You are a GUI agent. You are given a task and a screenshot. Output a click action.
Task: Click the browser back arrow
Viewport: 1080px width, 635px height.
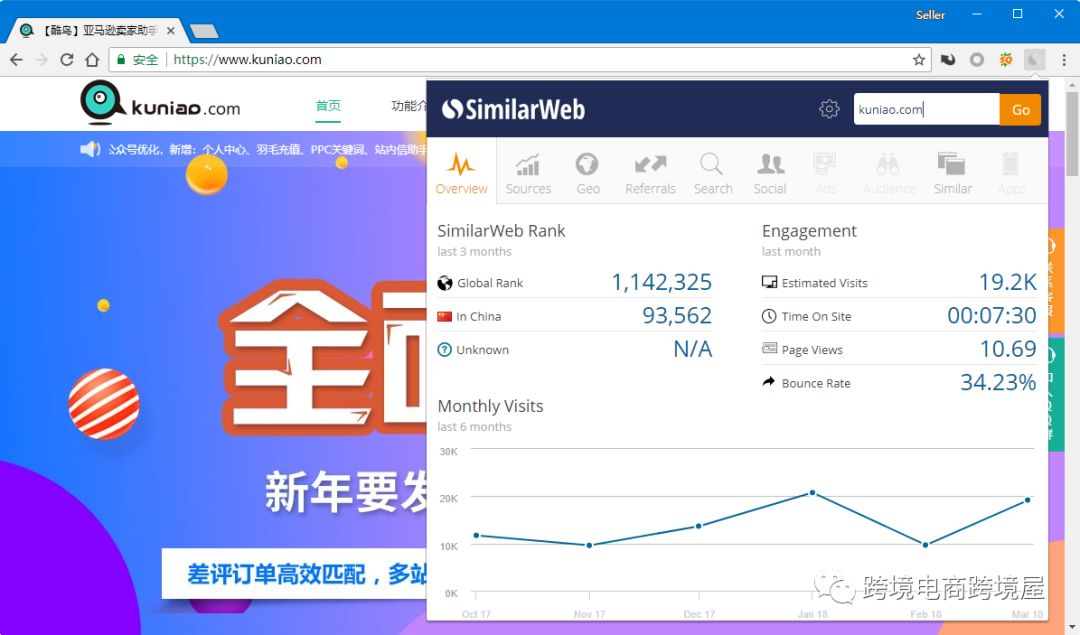click(16, 60)
